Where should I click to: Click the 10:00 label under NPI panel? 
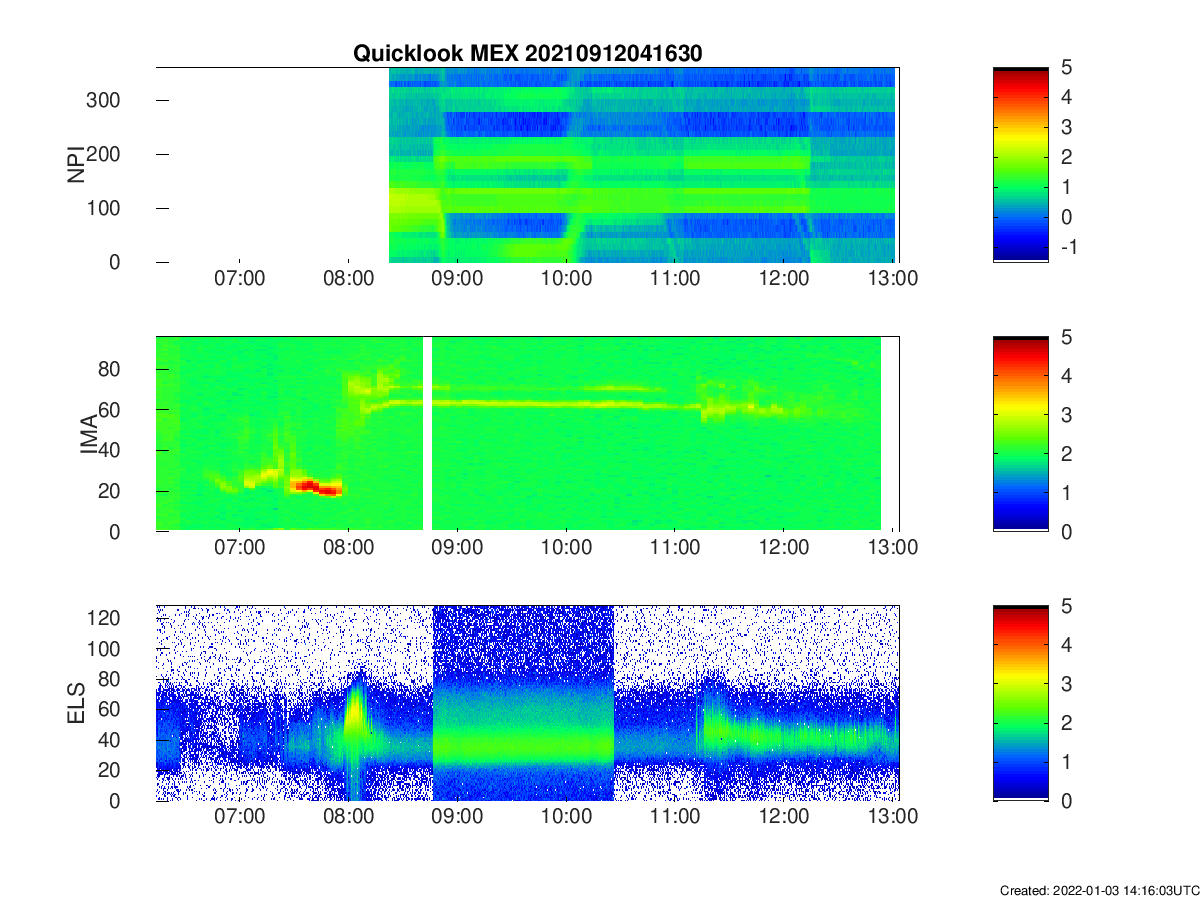[x=566, y=279]
